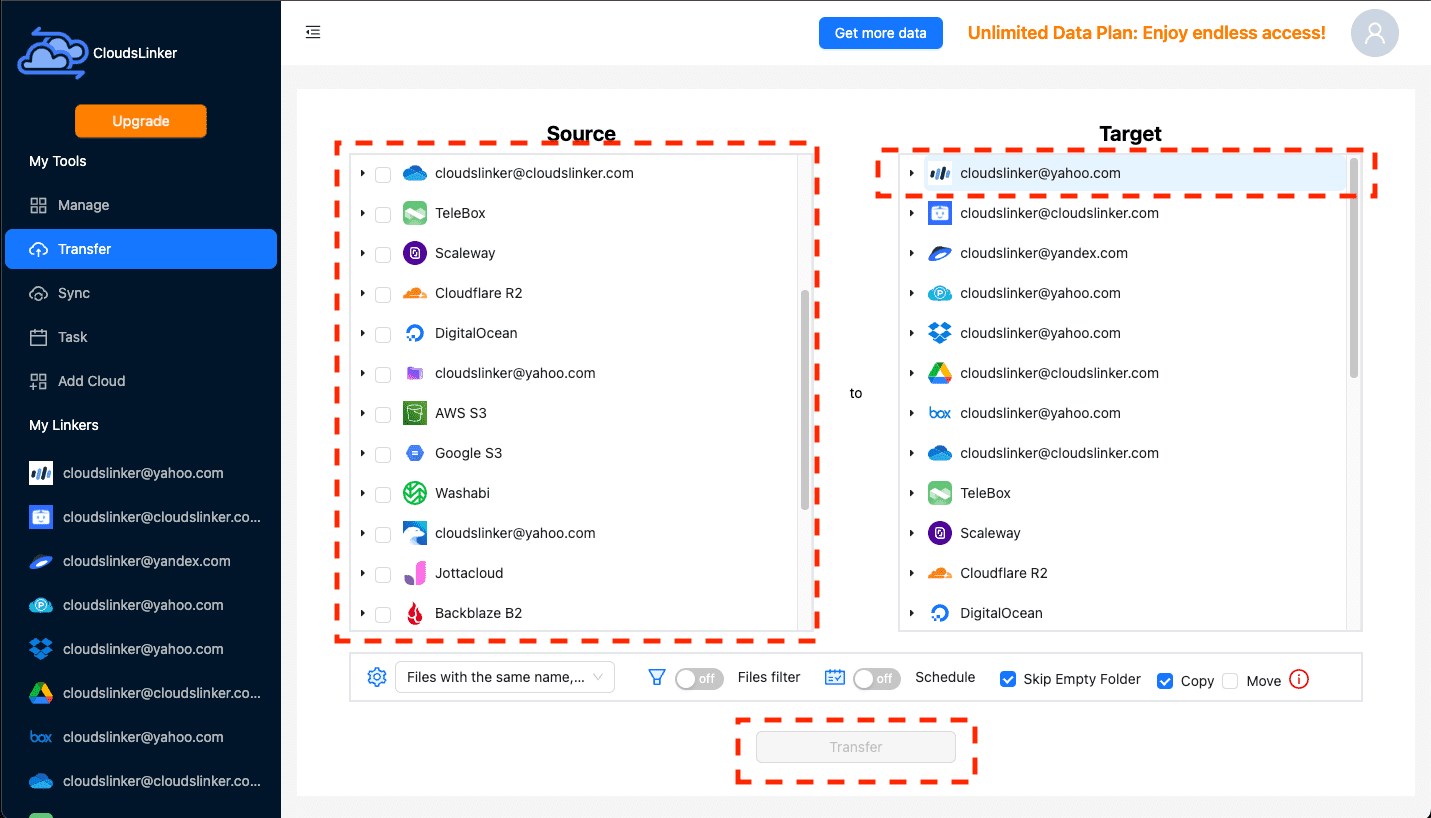Viewport: 1431px width, 818px height.
Task: Toggle the Files filter switch
Action: click(x=699, y=678)
